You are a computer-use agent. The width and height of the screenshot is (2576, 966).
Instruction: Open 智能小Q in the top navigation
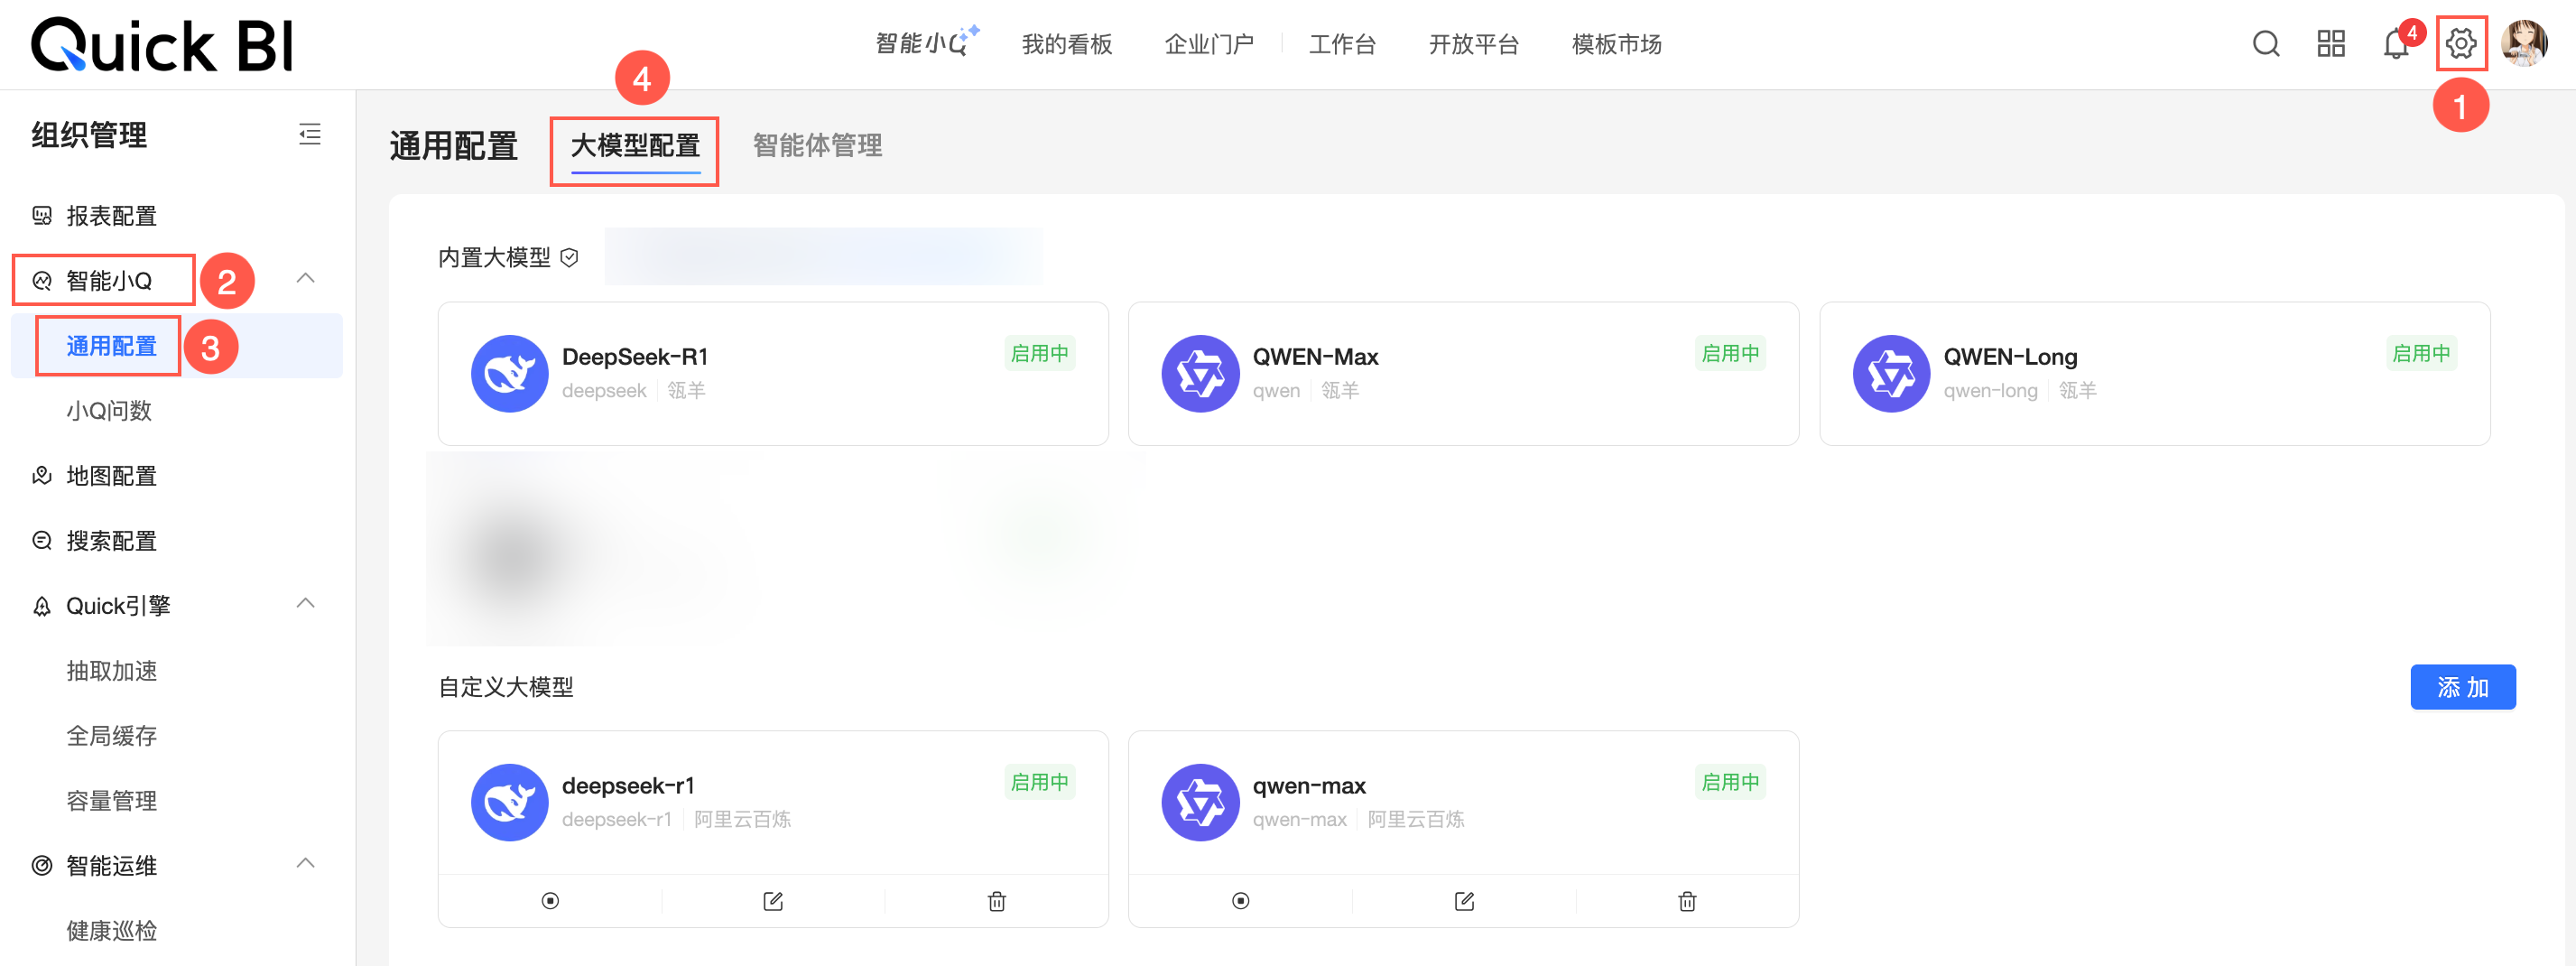927,42
